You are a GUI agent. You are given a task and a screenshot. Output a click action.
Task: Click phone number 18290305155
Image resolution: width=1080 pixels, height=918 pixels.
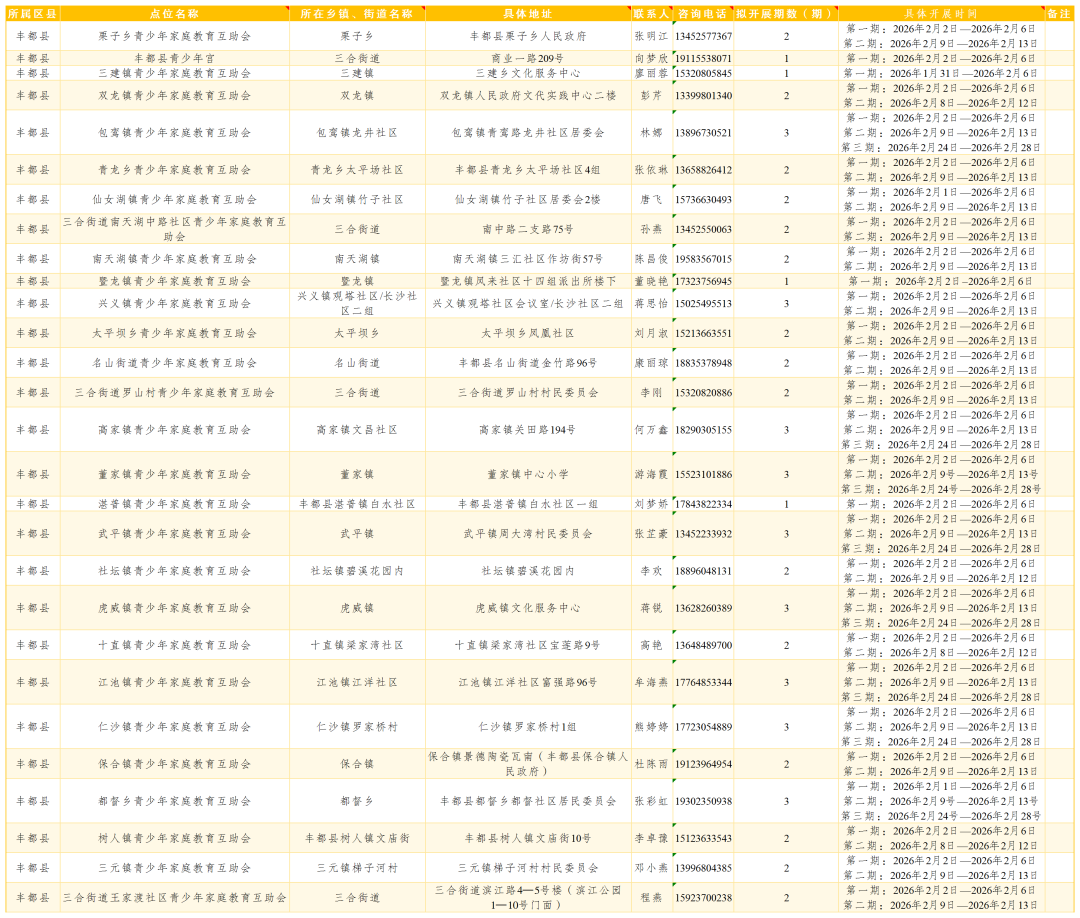pyautogui.click(x=703, y=430)
